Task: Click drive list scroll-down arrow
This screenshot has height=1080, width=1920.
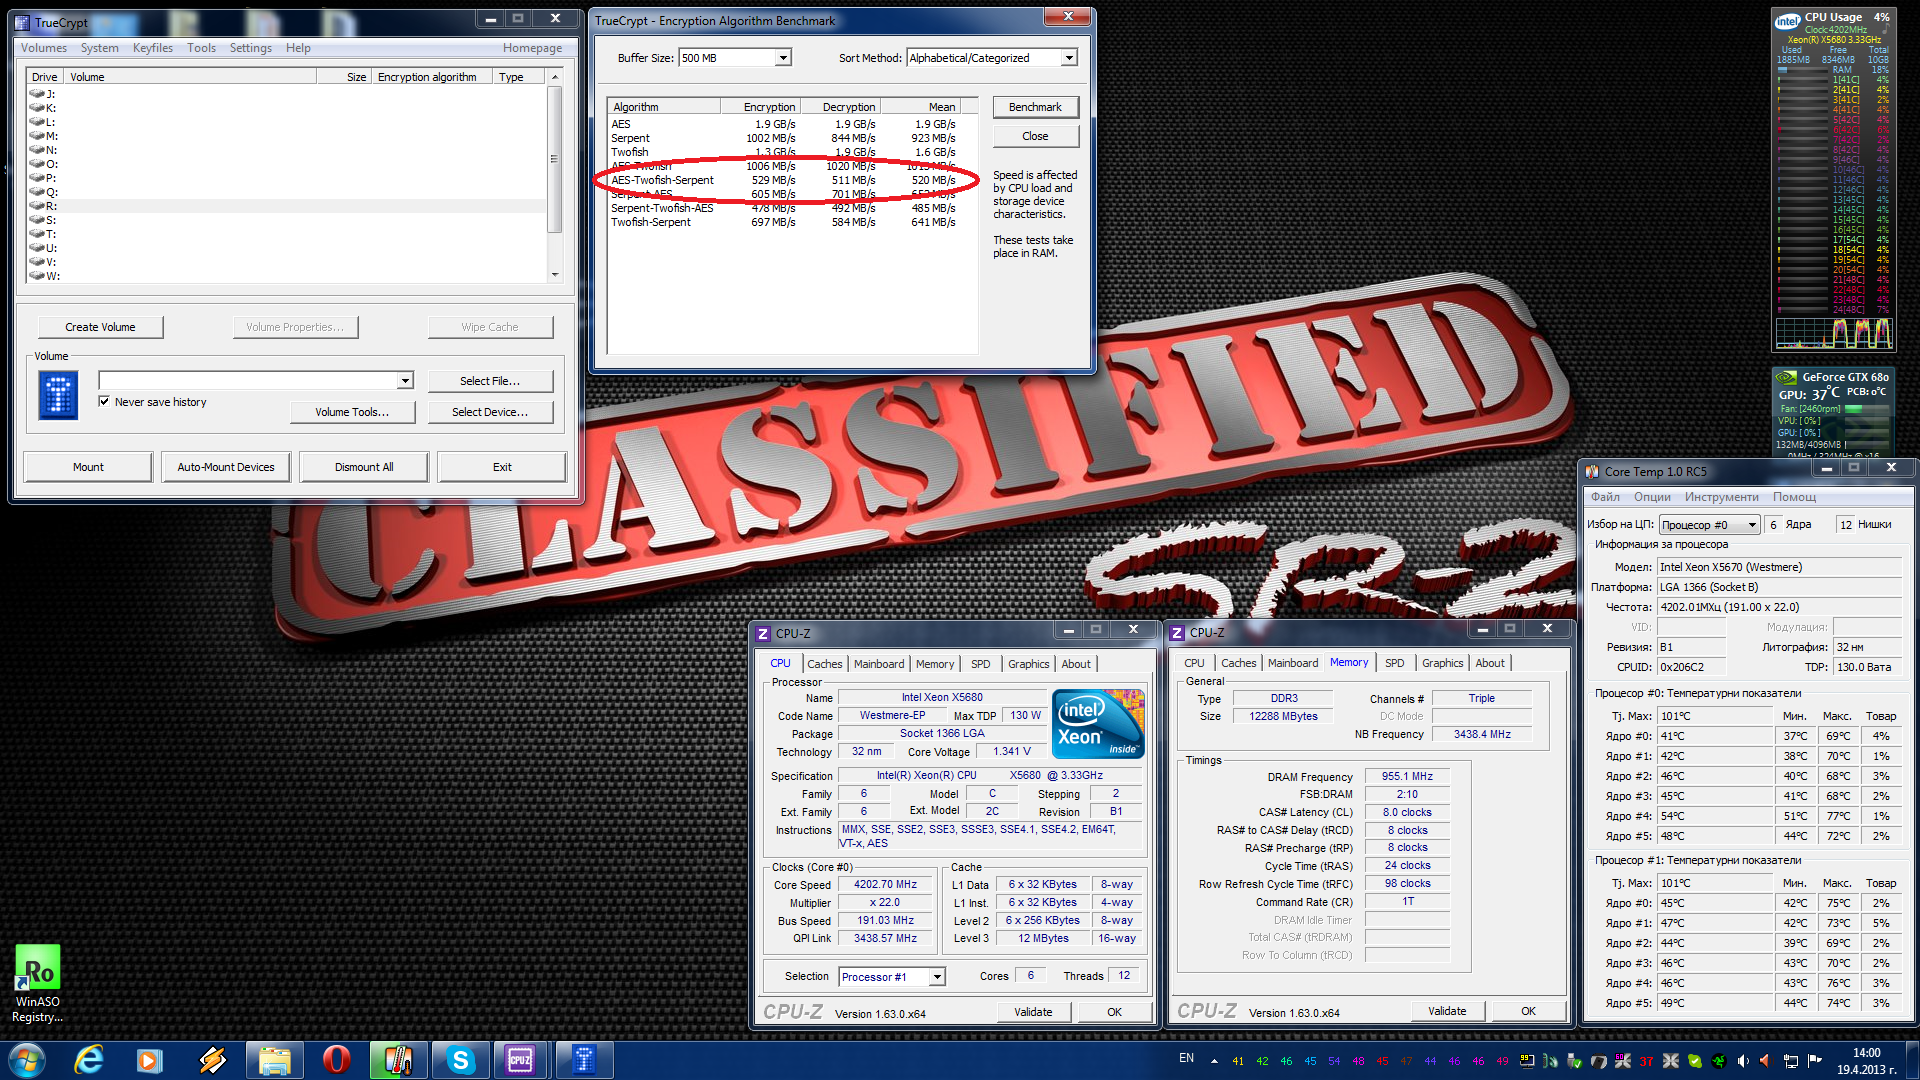Action: [x=555, y=275]
